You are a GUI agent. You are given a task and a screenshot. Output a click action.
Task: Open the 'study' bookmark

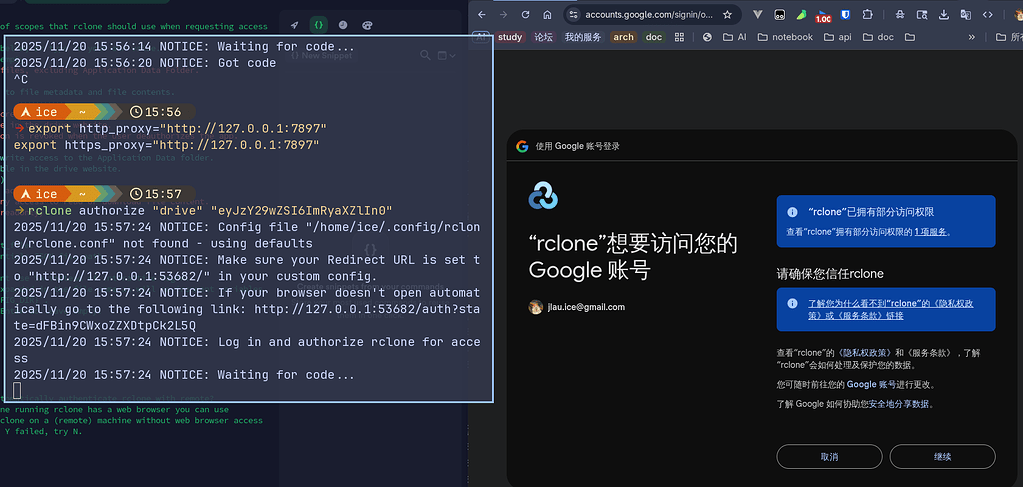[x=510, y=37]
